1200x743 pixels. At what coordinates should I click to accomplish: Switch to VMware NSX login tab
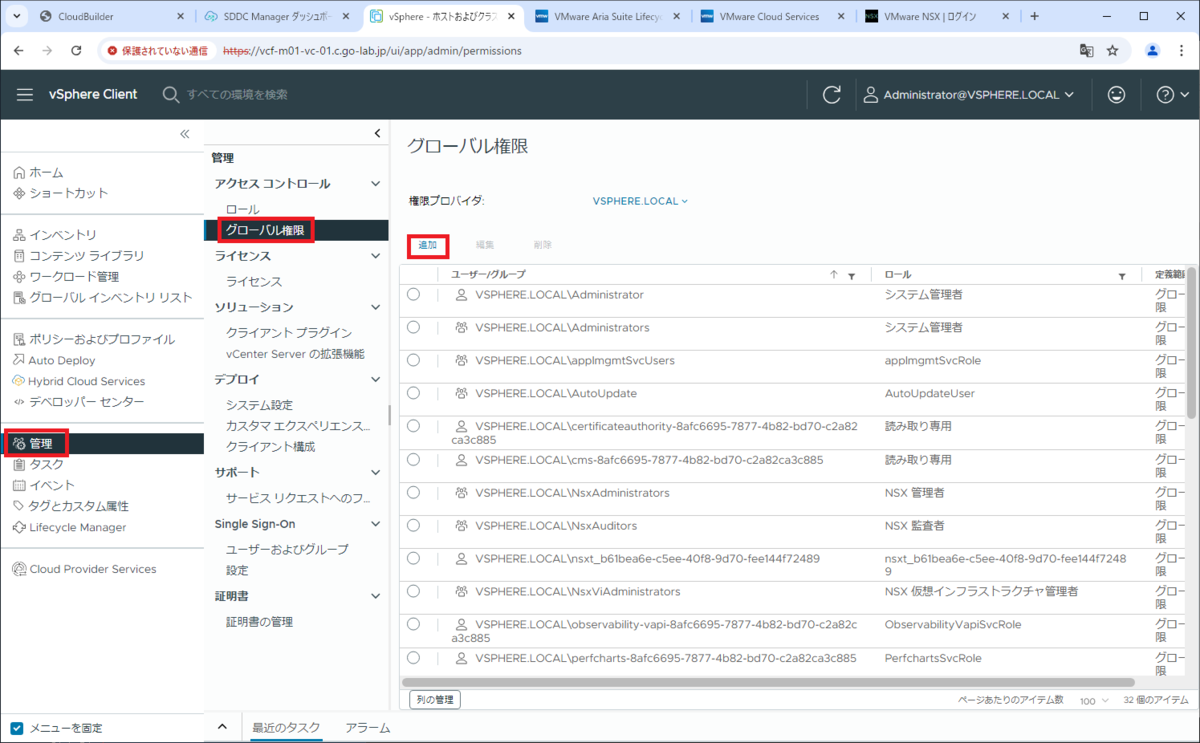(935, 16)
